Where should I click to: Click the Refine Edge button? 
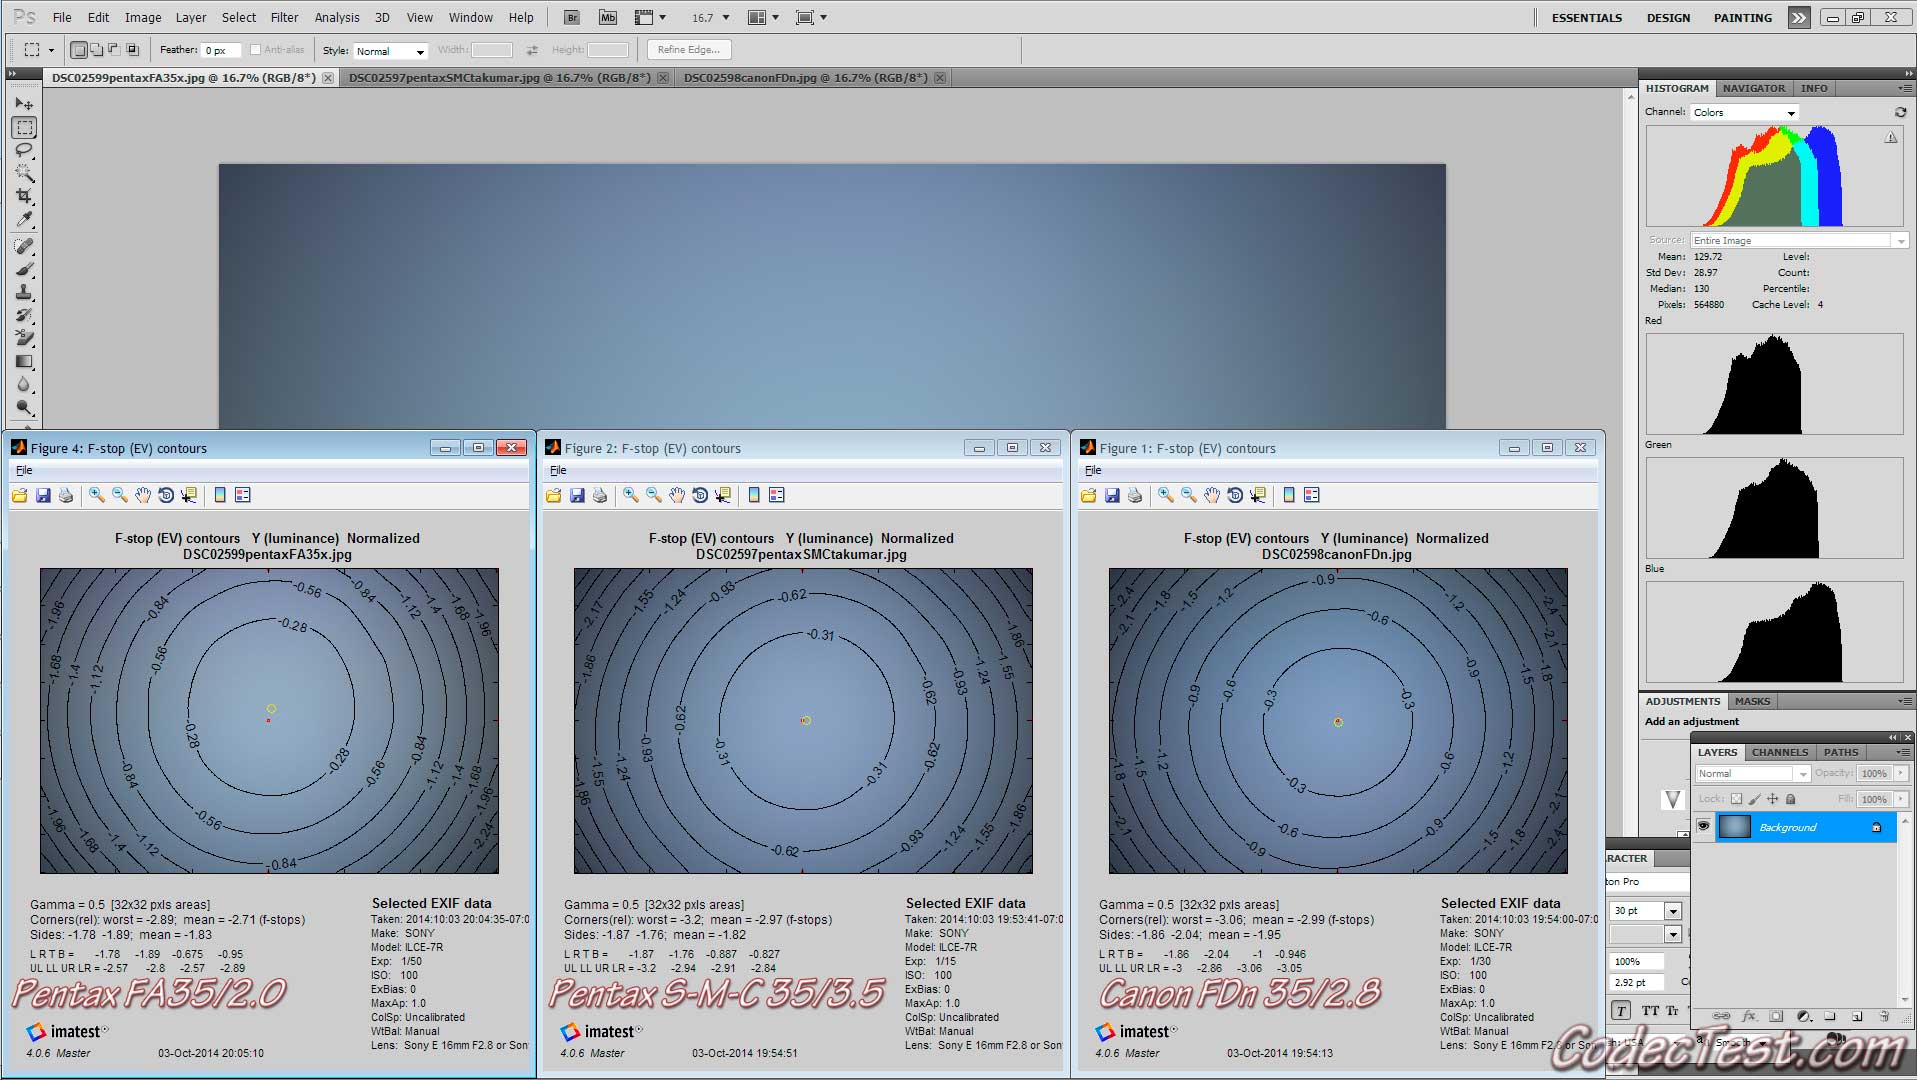pos(689,49)
